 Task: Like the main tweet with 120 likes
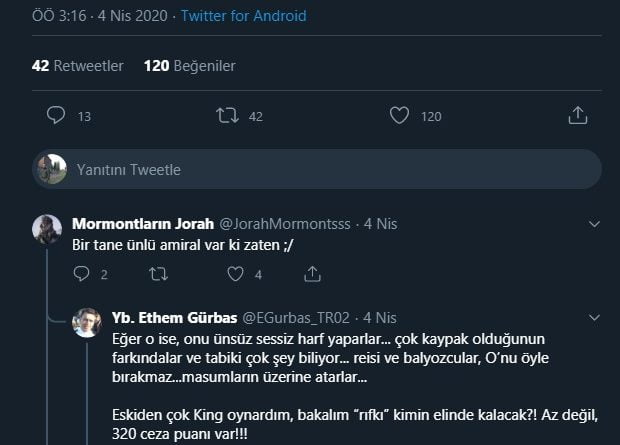coord(399,115)
